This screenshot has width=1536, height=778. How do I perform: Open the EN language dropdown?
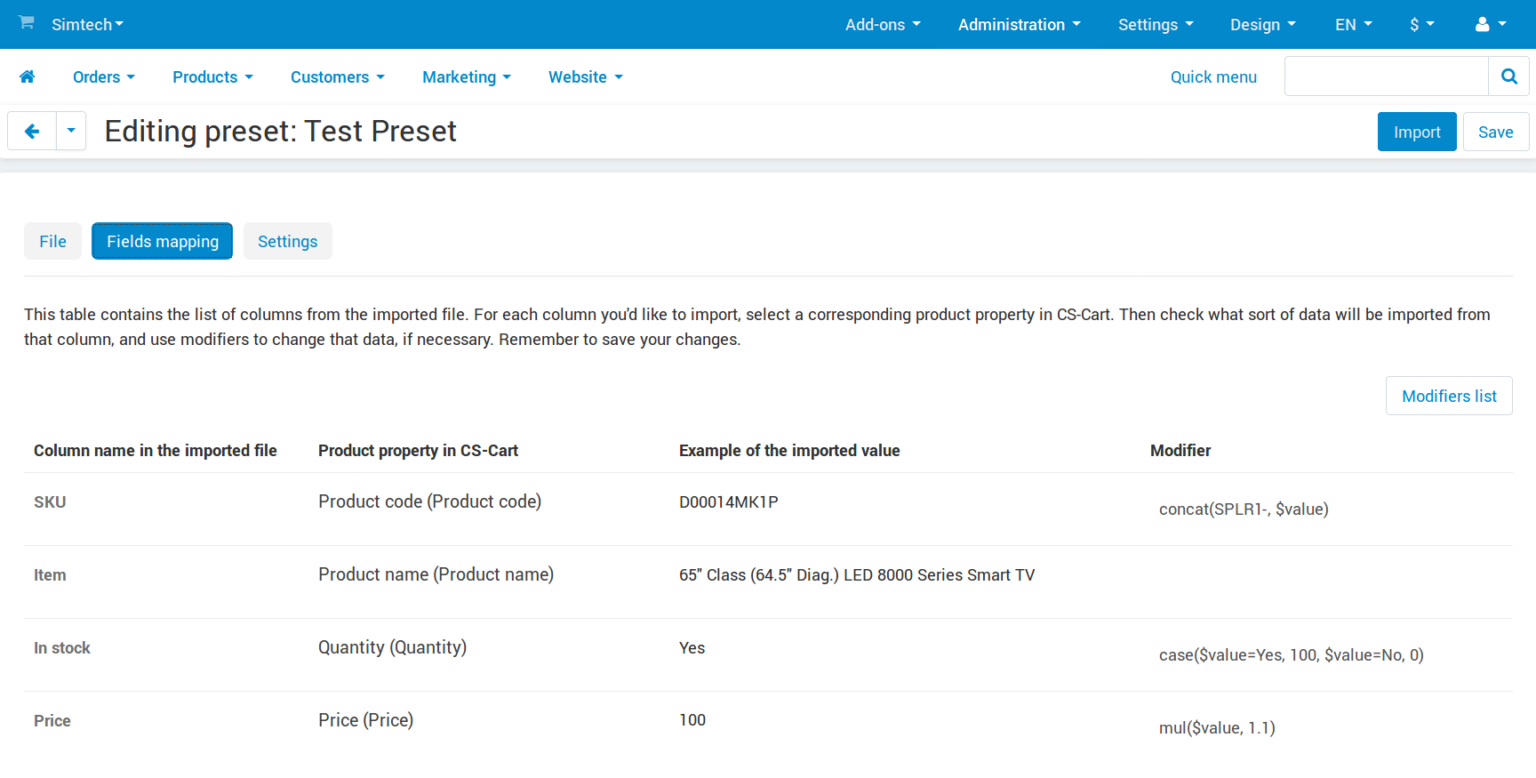tap(1352, 24)
